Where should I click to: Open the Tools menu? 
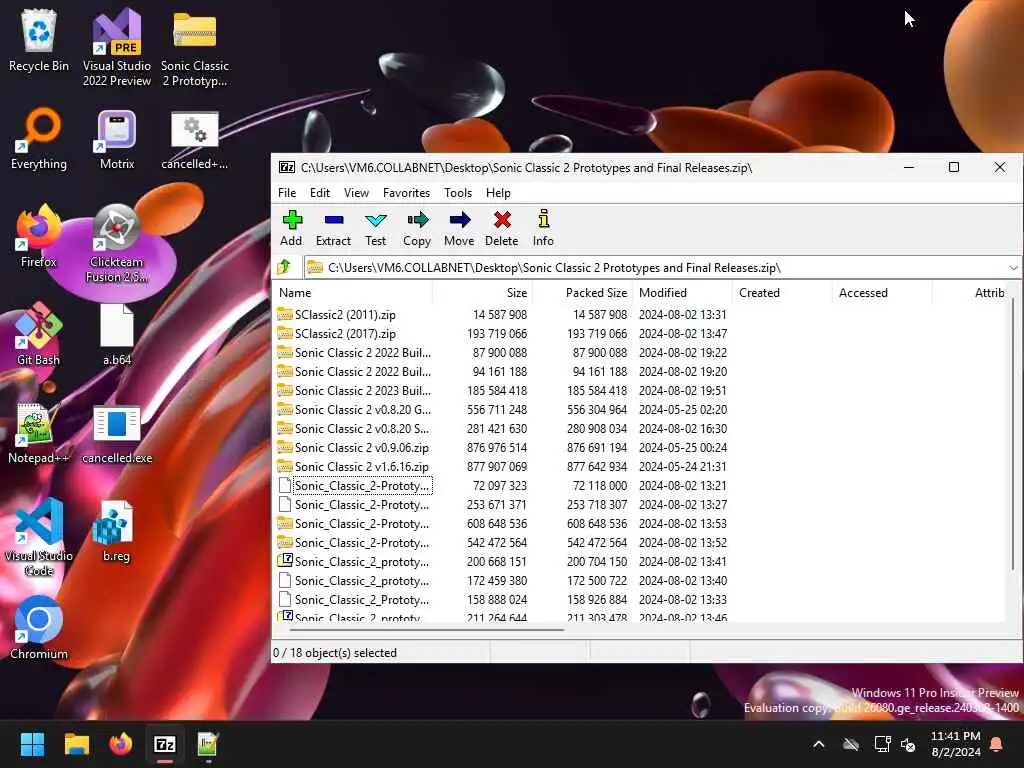(x=458, y=193)
